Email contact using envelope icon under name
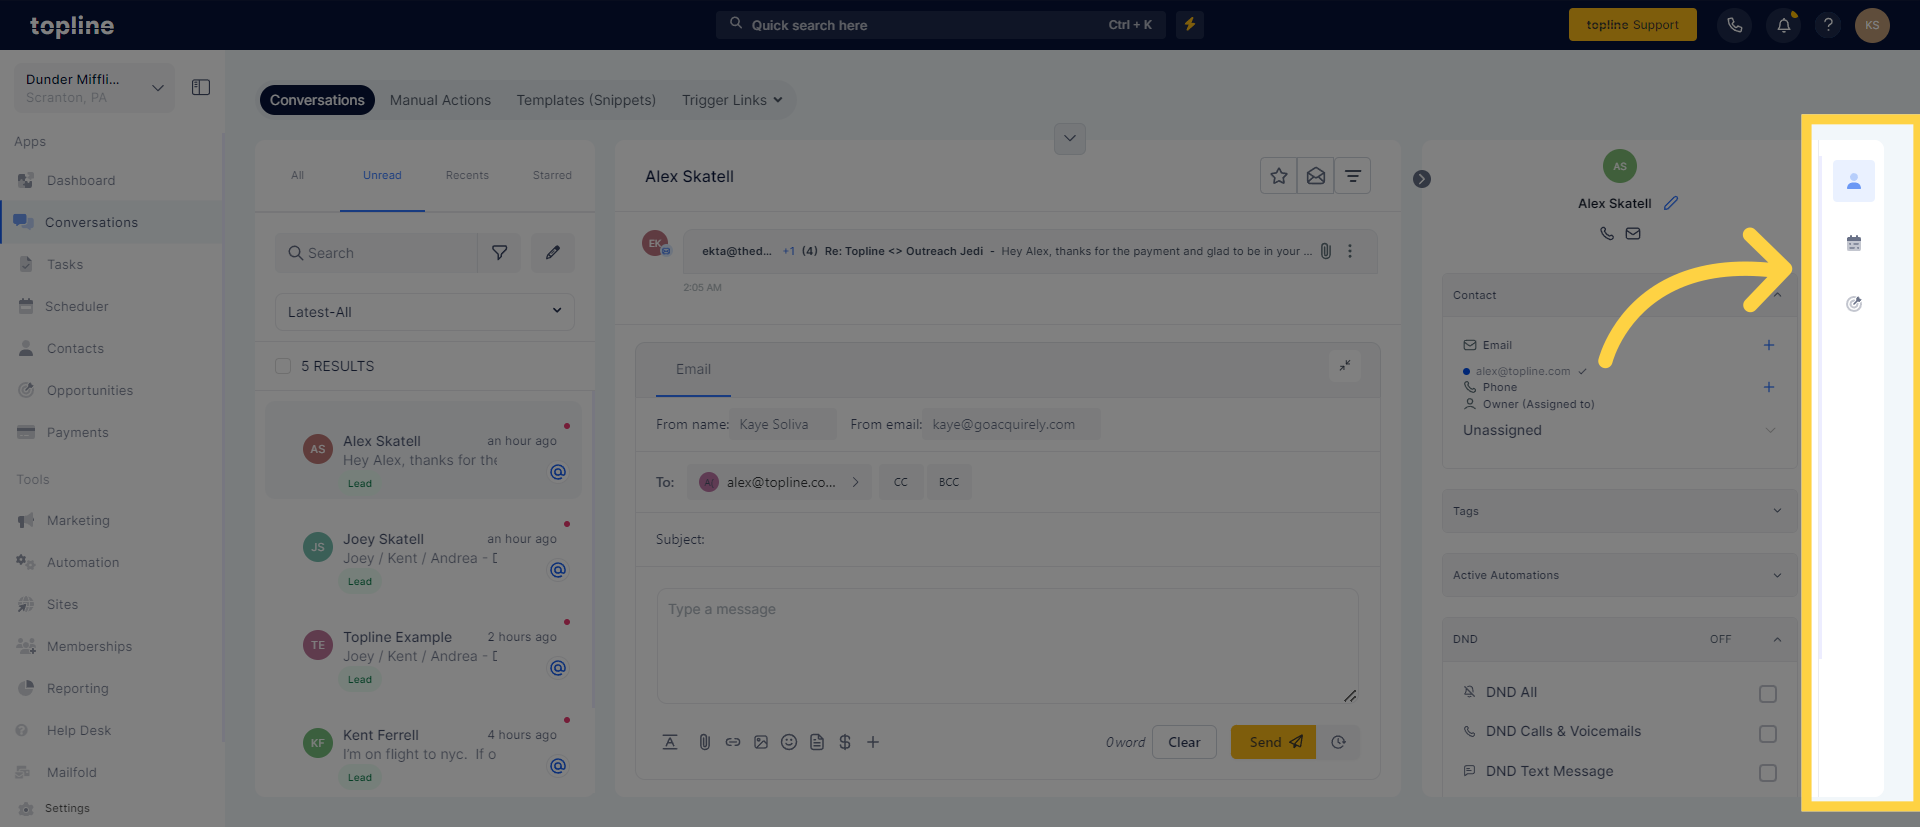Viewport: 1920px width, 827px height. point(1633,233)
